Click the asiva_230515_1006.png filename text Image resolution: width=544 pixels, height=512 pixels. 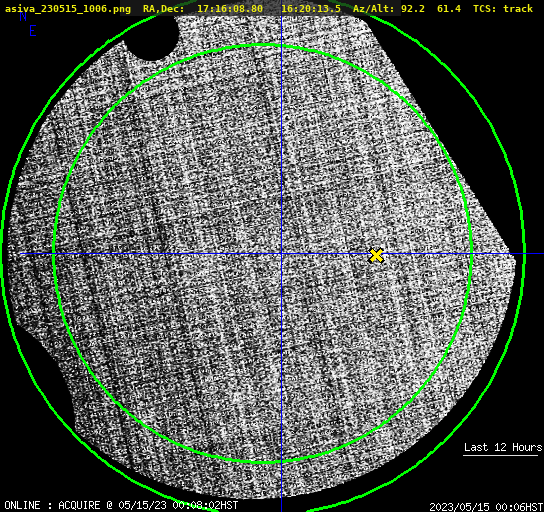tap(68, 9)
